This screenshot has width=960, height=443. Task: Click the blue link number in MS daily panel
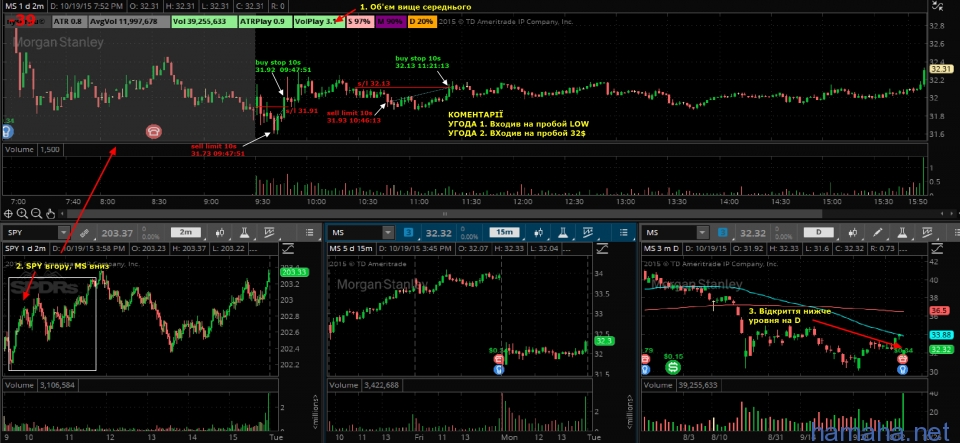pyautogui.click(x=723, y=233)
